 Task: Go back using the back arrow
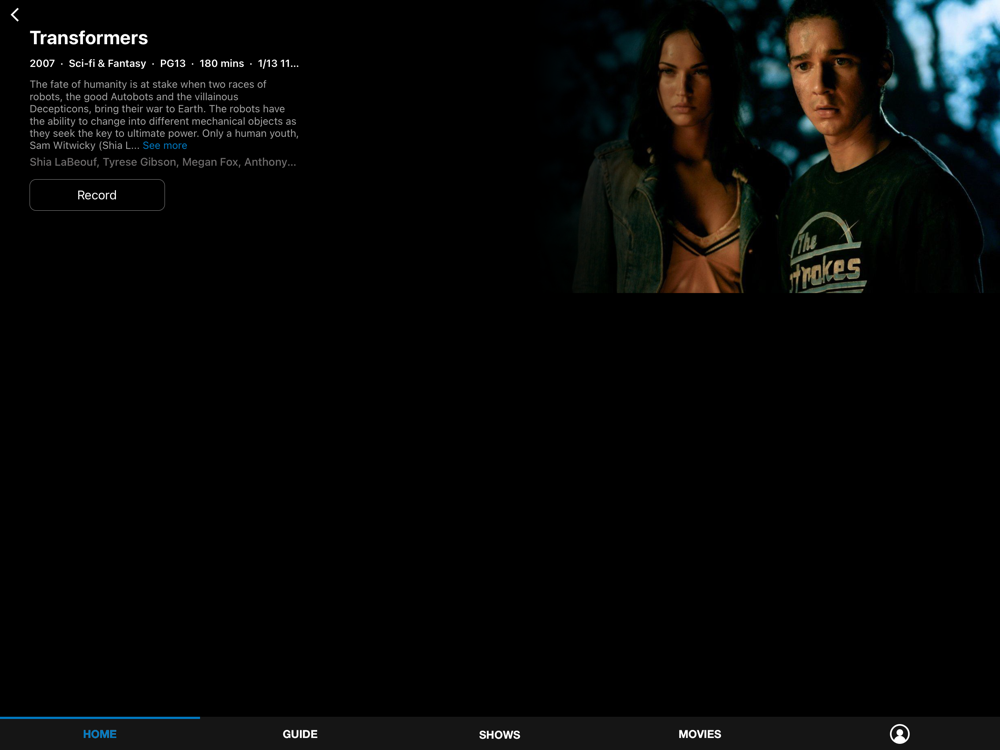(15, 15)
